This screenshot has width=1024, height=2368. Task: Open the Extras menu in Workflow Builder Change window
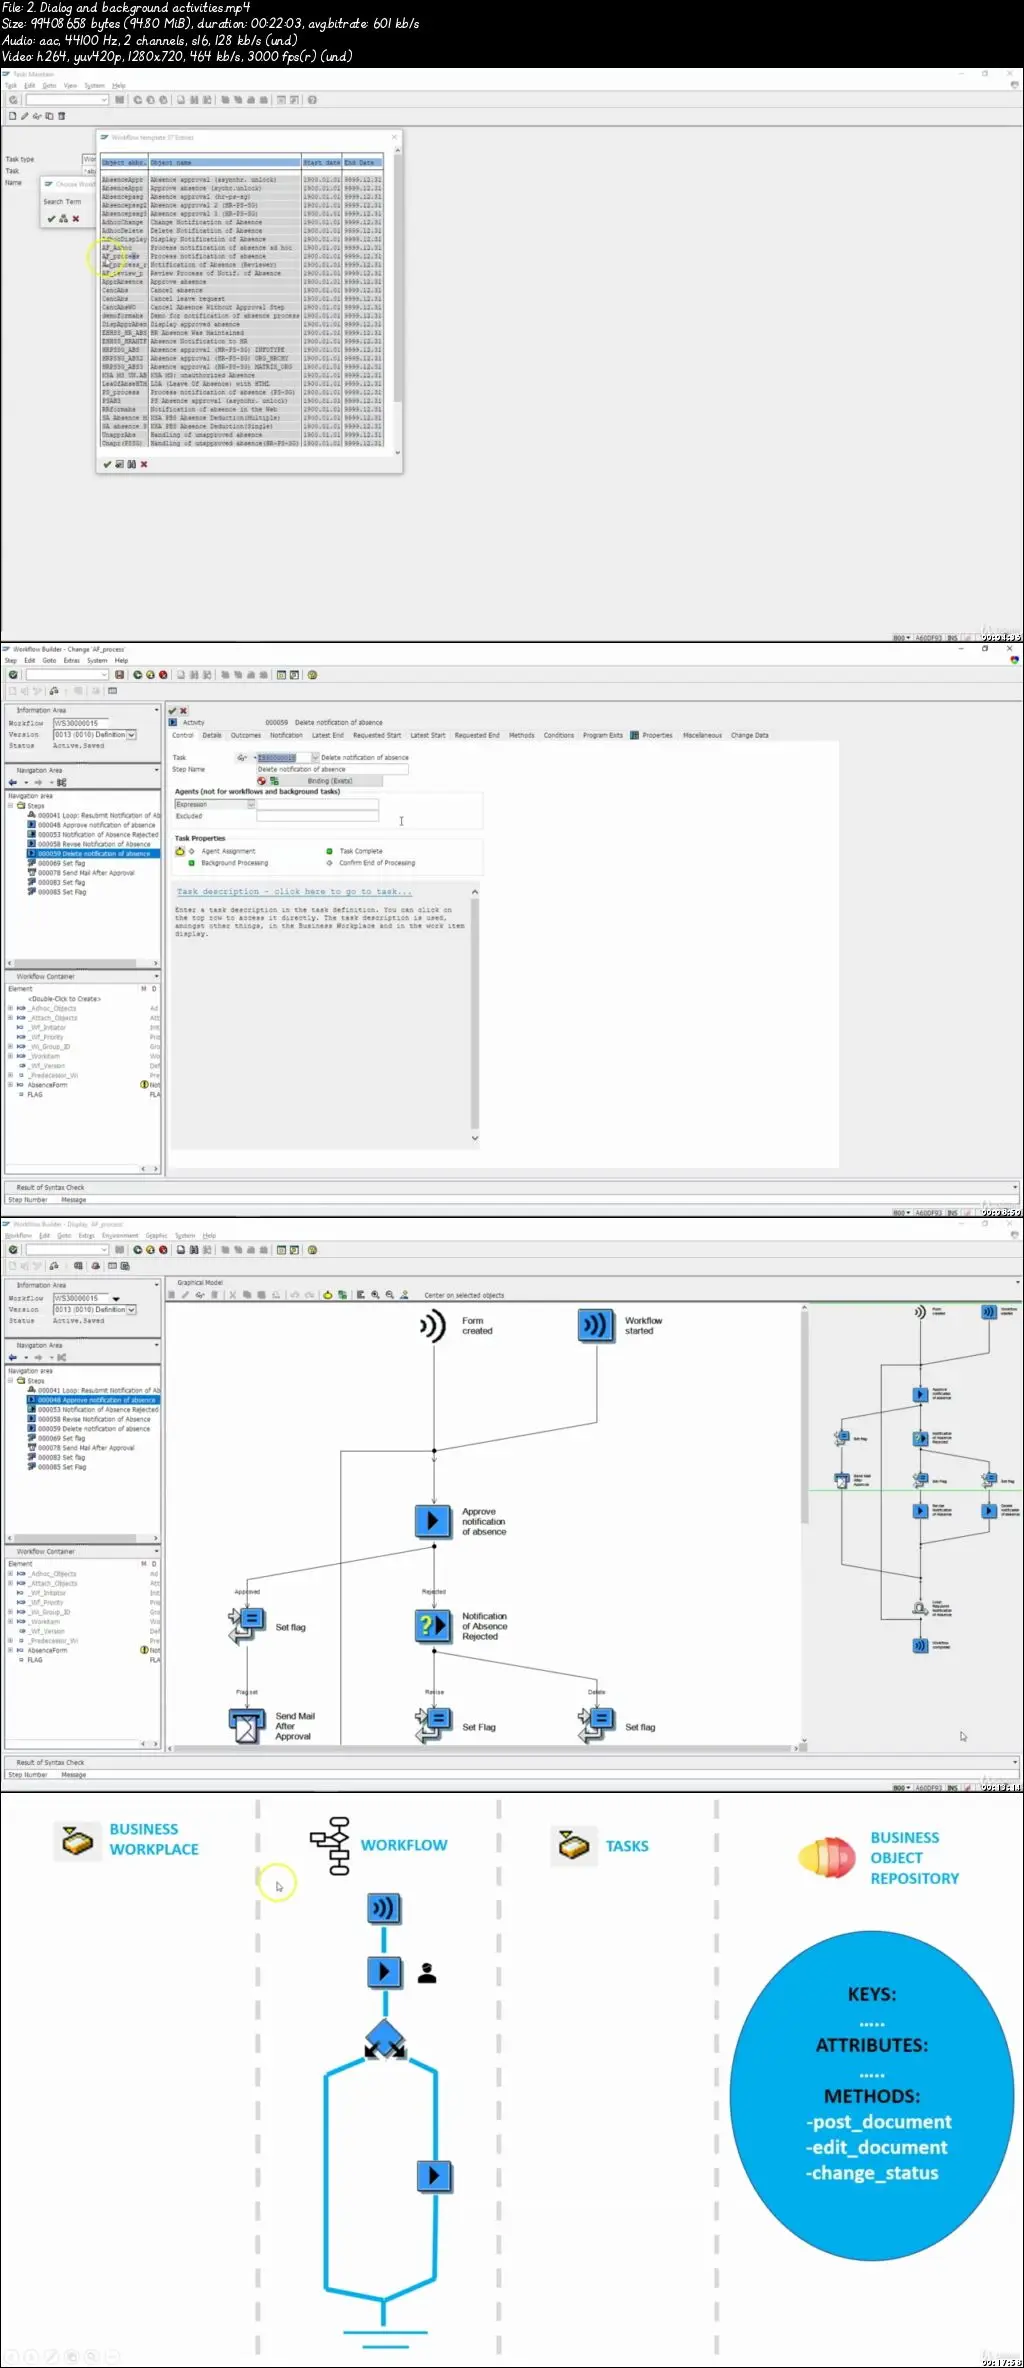72,660
